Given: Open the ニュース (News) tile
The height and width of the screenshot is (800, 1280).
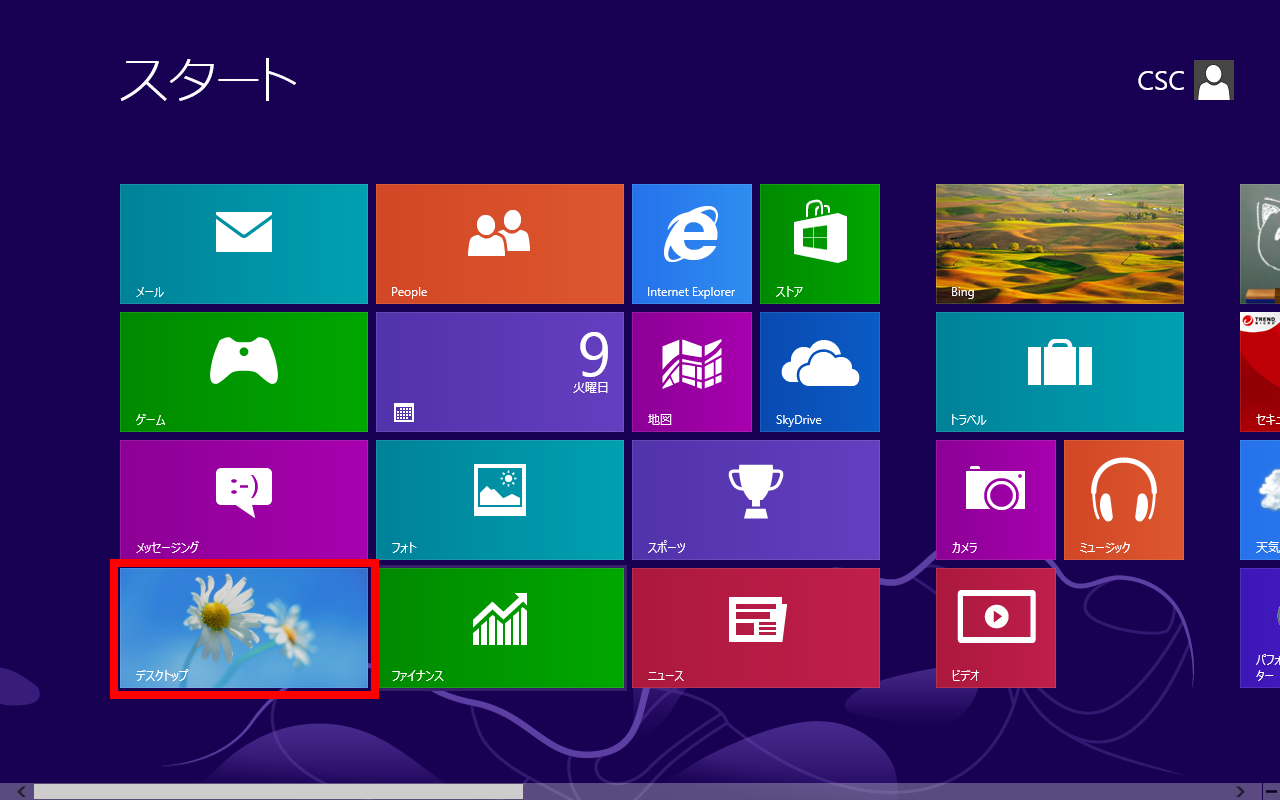Looking at the screenshot, I should click(756, 628).
